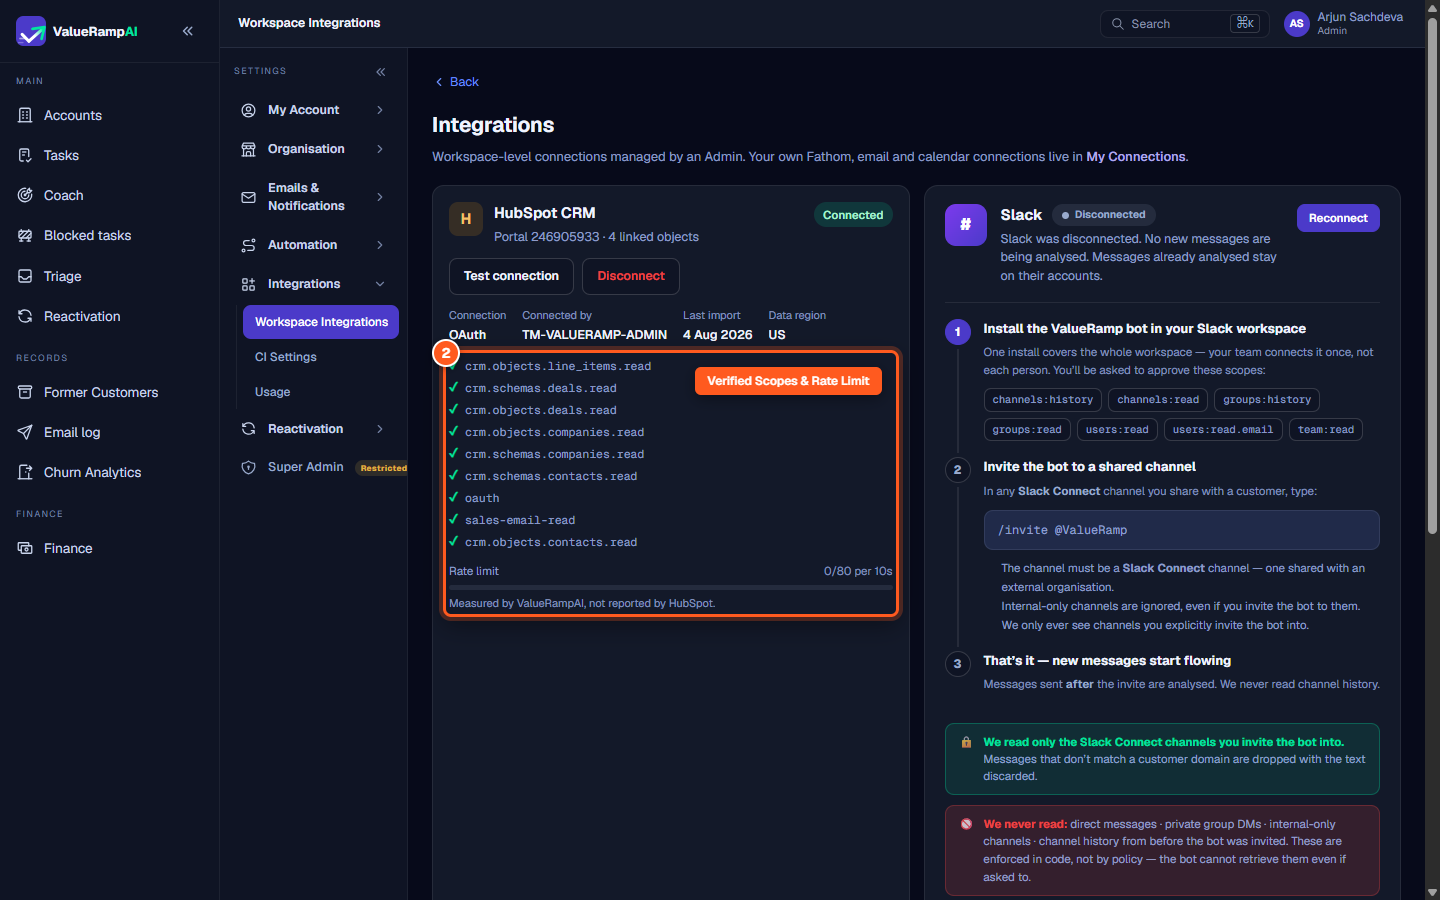
Task: Expand My Account chevron
Action: click(380, 110)
